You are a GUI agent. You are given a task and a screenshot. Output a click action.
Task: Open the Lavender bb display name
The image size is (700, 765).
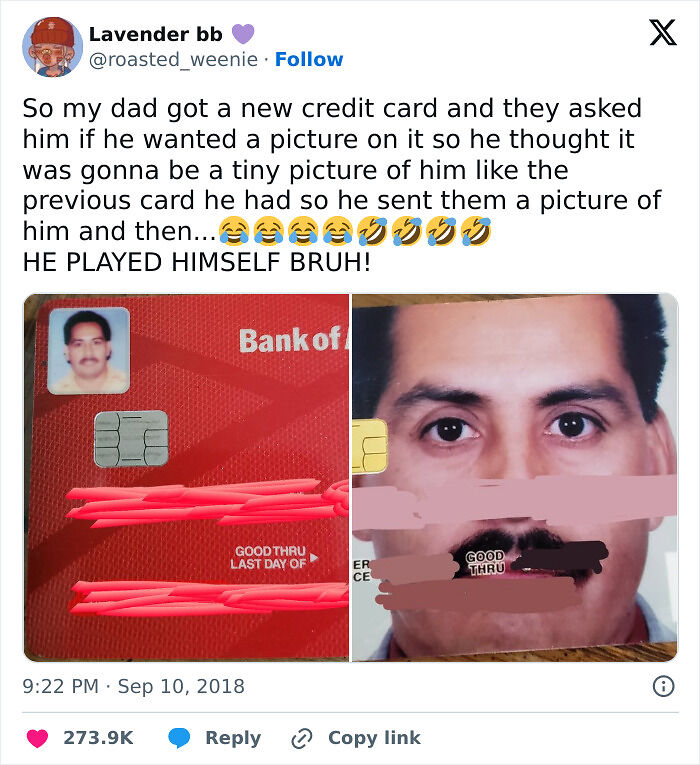pos(156,34)
